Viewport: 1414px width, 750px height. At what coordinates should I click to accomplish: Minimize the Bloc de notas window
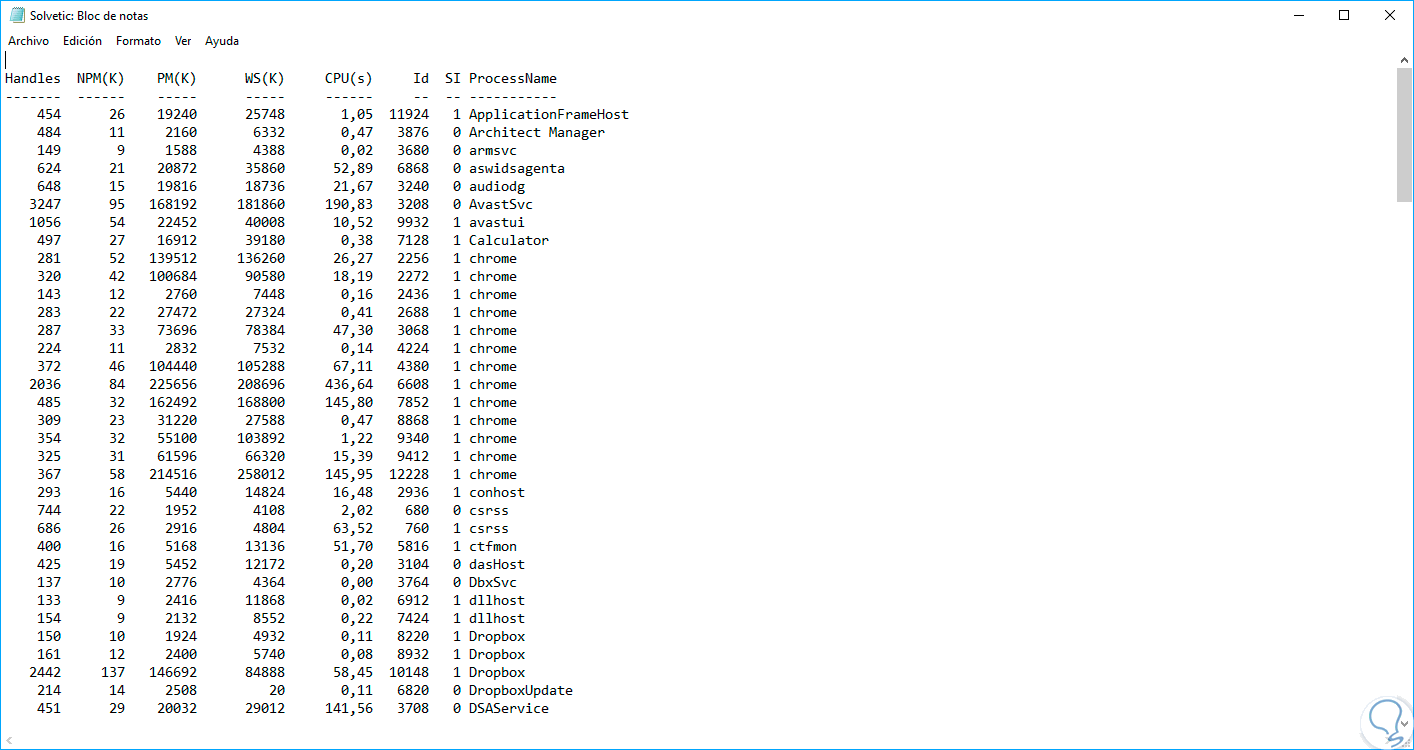[1298, 15]
